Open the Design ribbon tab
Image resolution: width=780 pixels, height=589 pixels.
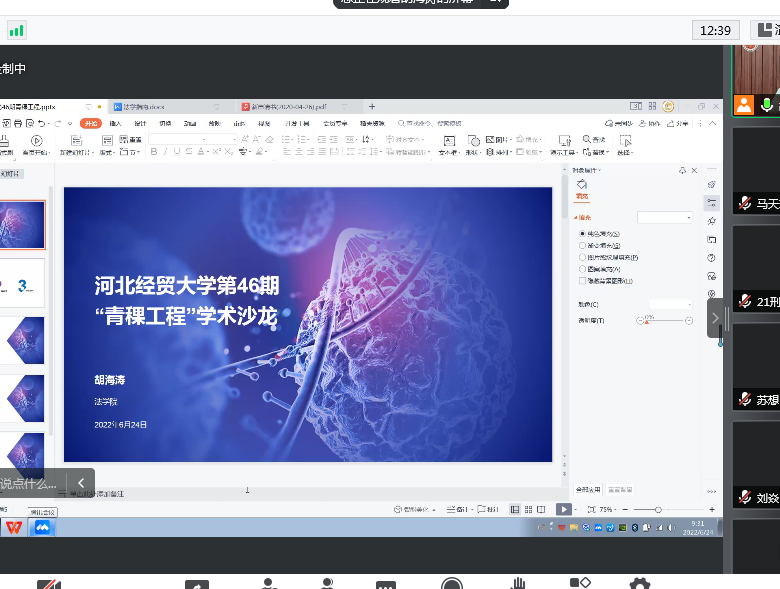click(x=140, y=123)
